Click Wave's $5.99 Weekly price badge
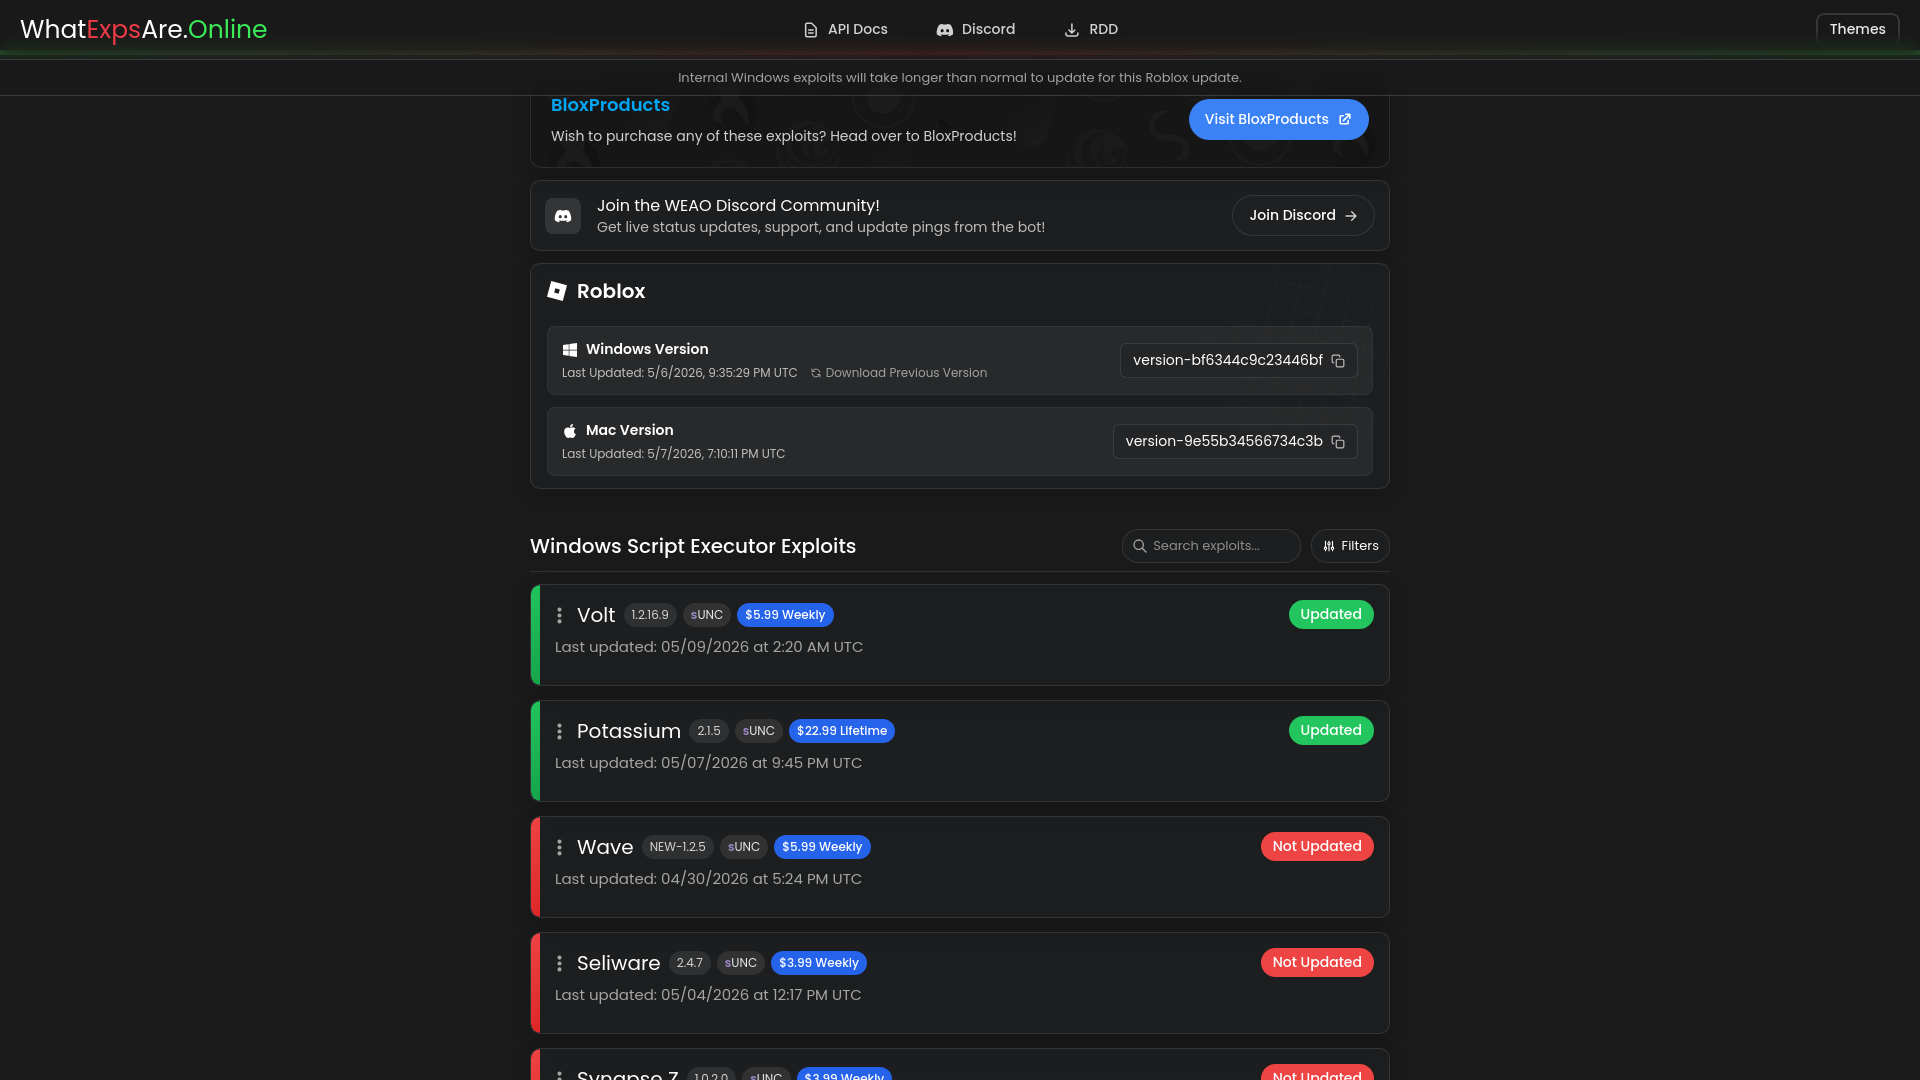1920x1080 pixels. (x=822, y=847)
